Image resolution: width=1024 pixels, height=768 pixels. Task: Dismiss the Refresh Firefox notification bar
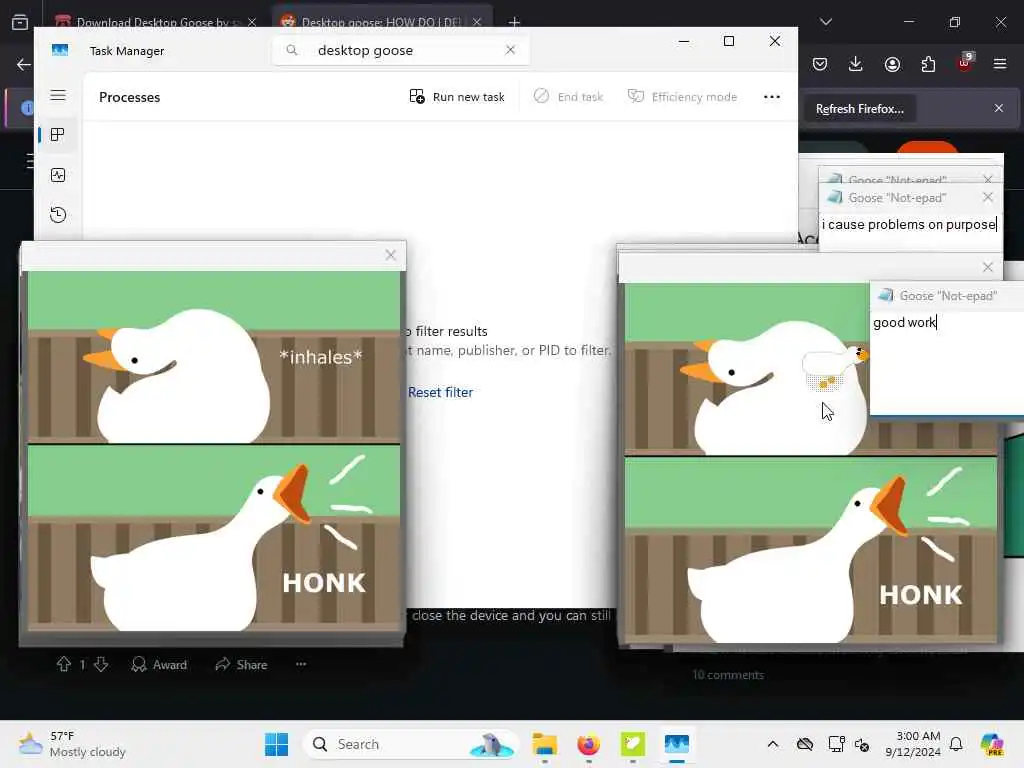pos(999,108)
